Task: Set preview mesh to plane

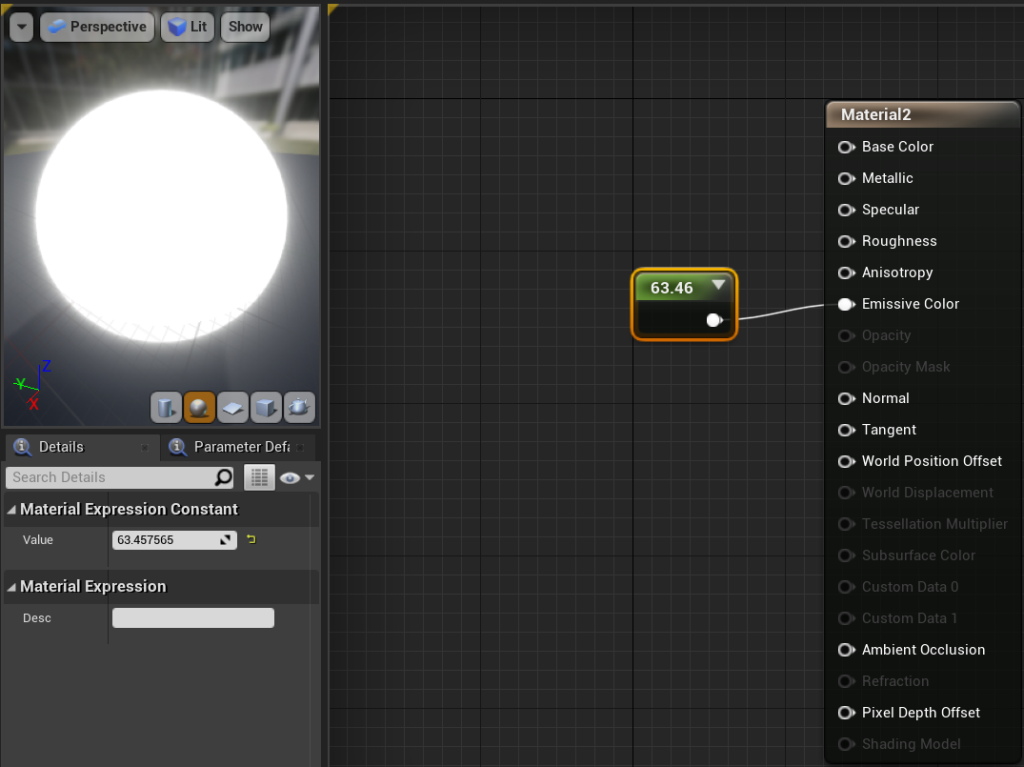Action: click(232, 407)
